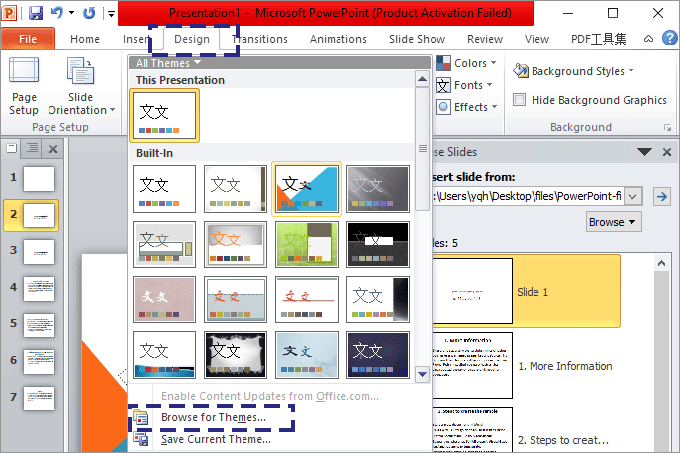Open the Slide Orientation dropdown
The height and width of the screenshot is (453, 680).
81,86
